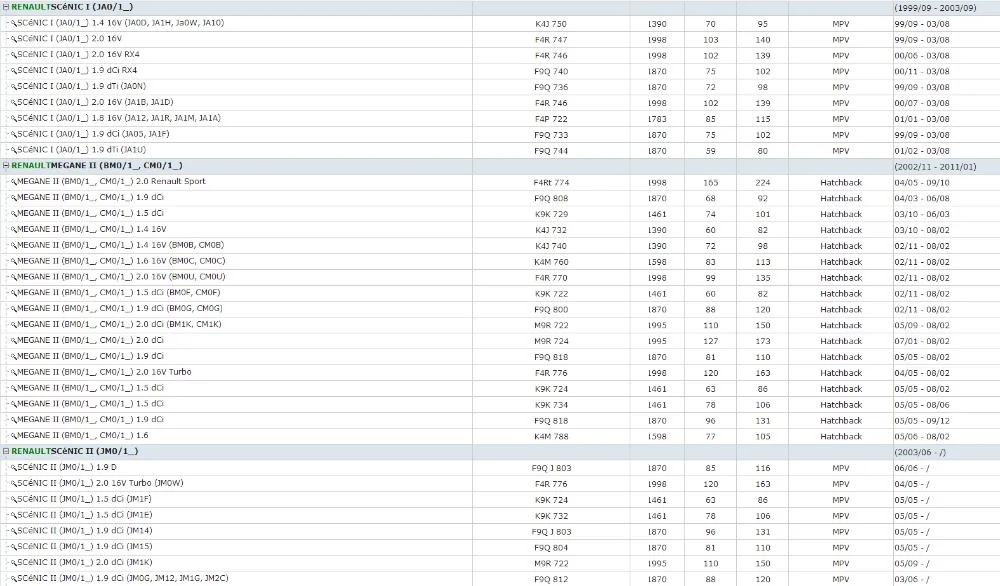Screen dimensions: 1000x586
Task: Select the MEGANE II 2.0 dCi row with engine M9R 724
Action: (500, 341)
